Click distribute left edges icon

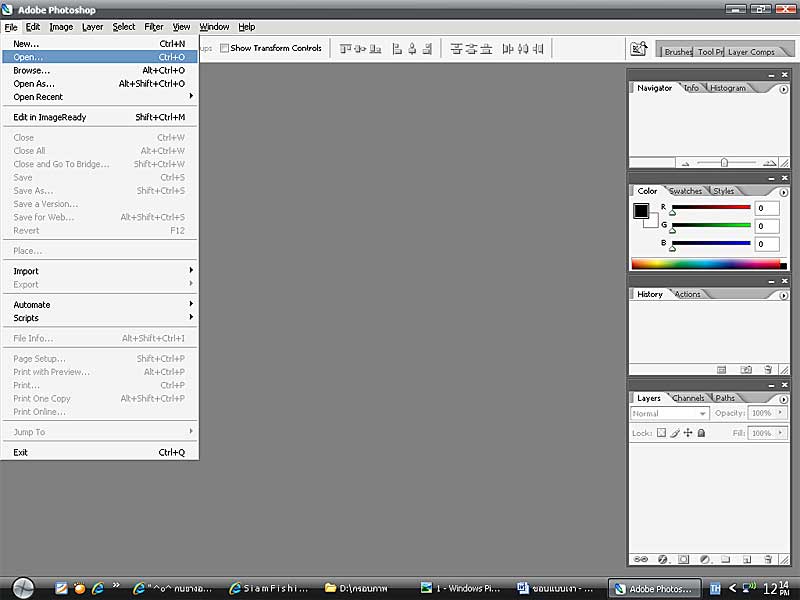[508, 48]
